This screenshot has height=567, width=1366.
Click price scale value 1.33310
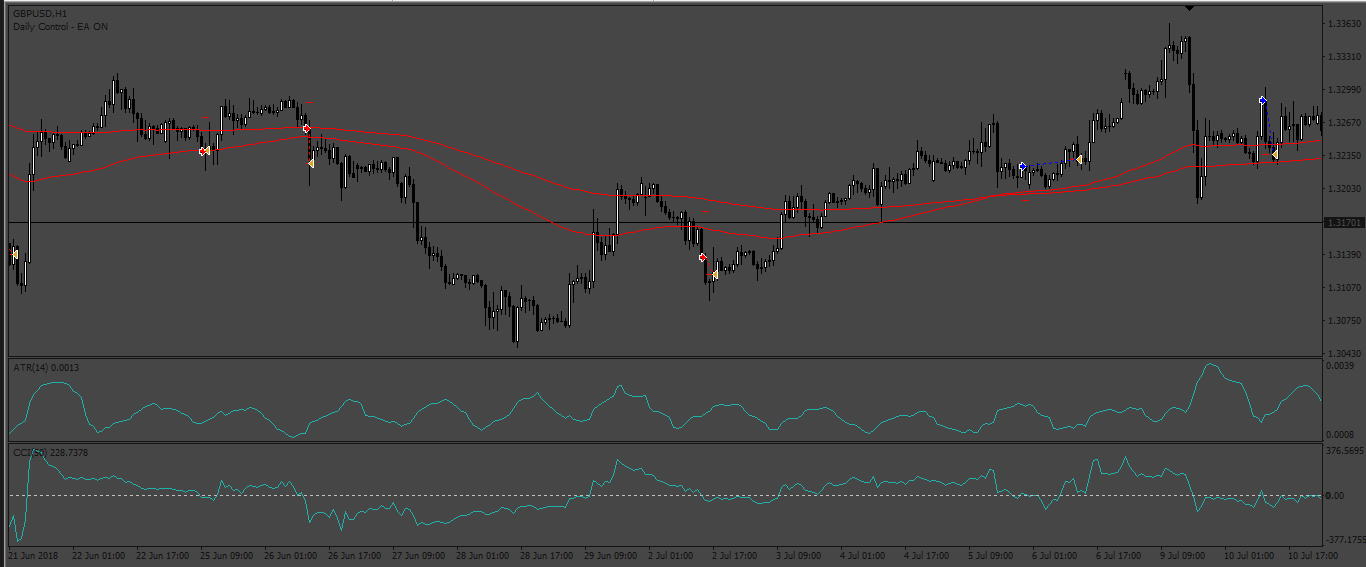tap(1344, 57)
